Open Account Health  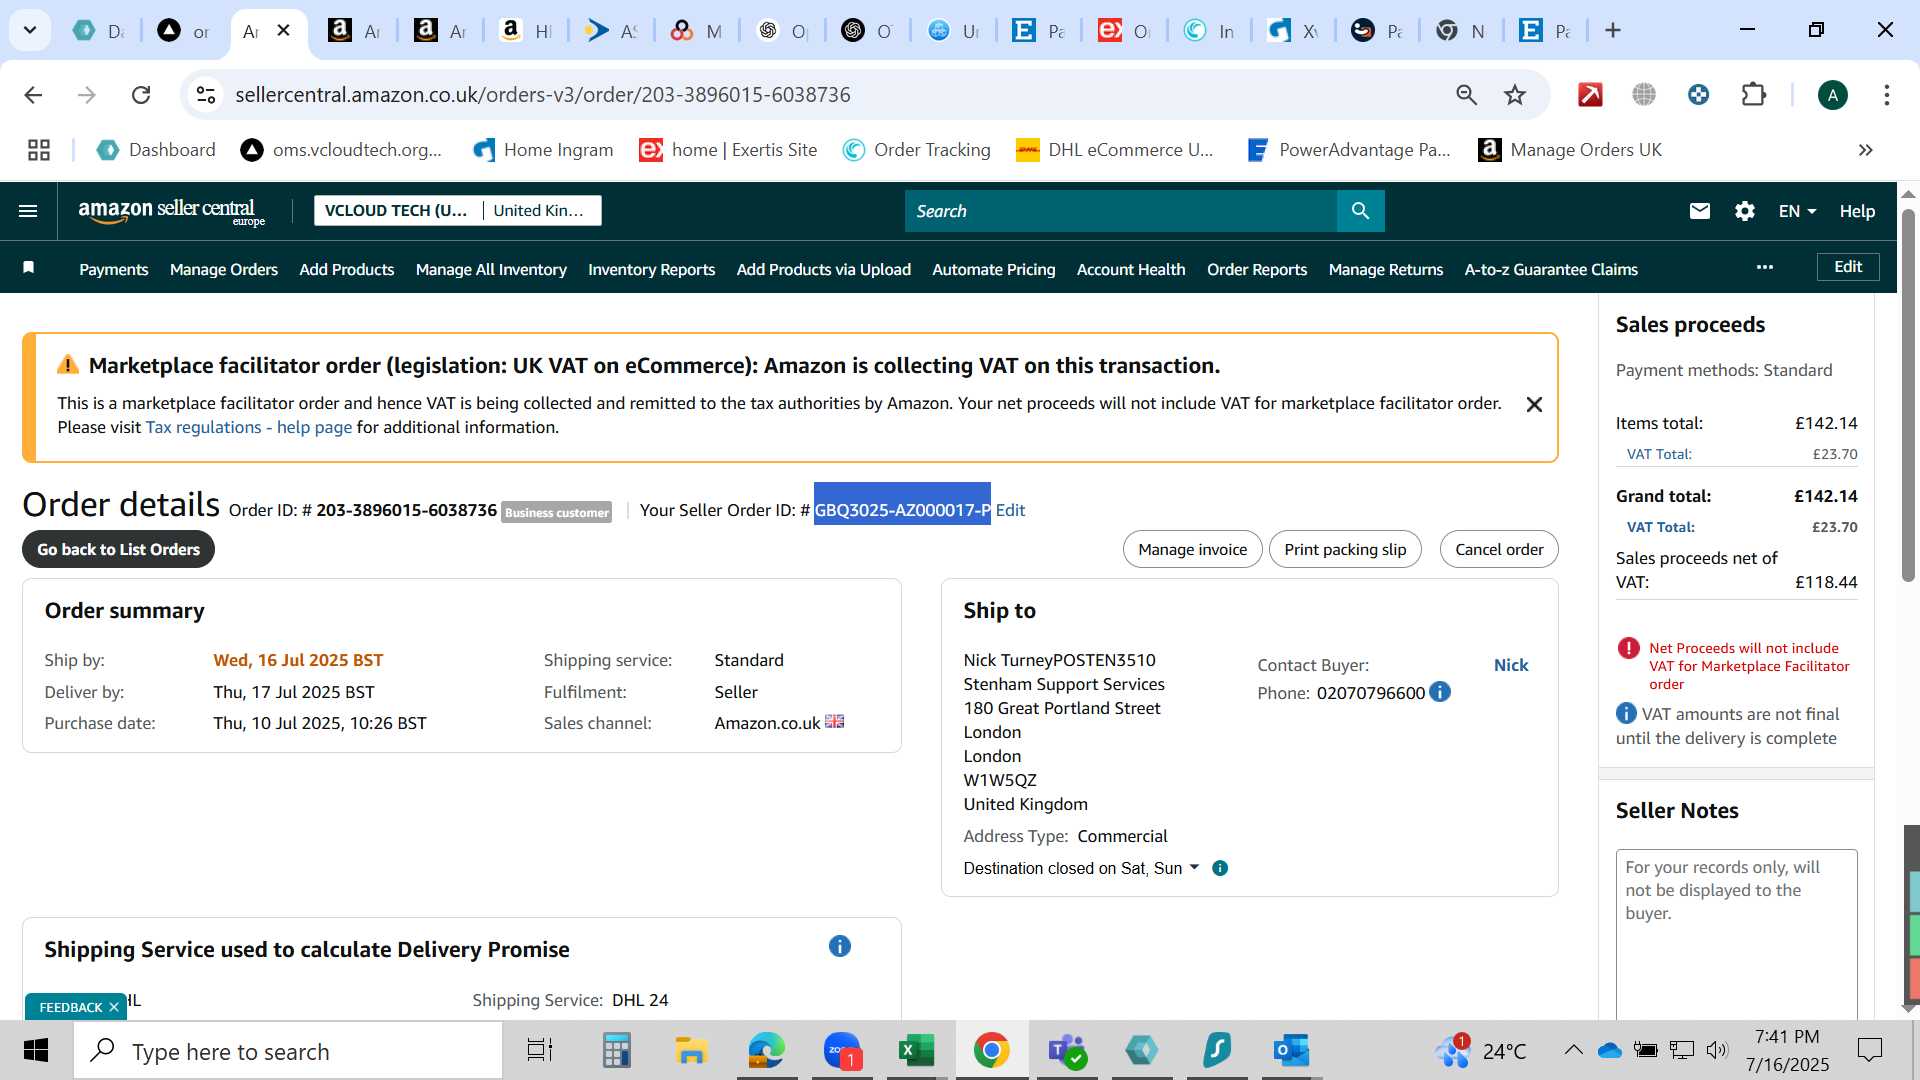tap(1131, 269)
